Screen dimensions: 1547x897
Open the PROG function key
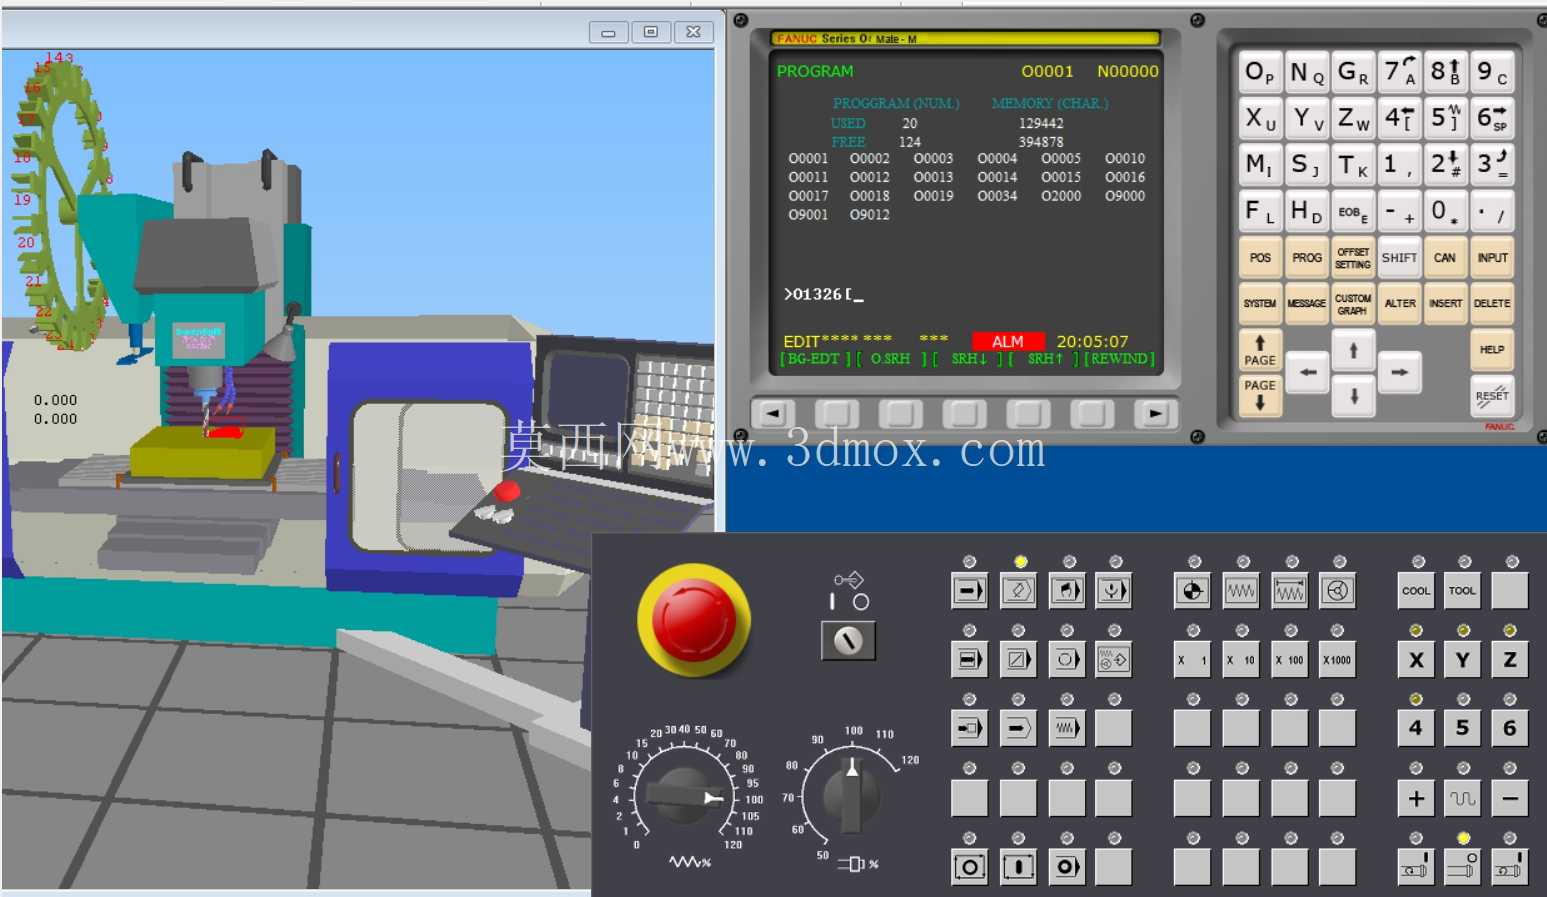click(x=1307, y=257)
